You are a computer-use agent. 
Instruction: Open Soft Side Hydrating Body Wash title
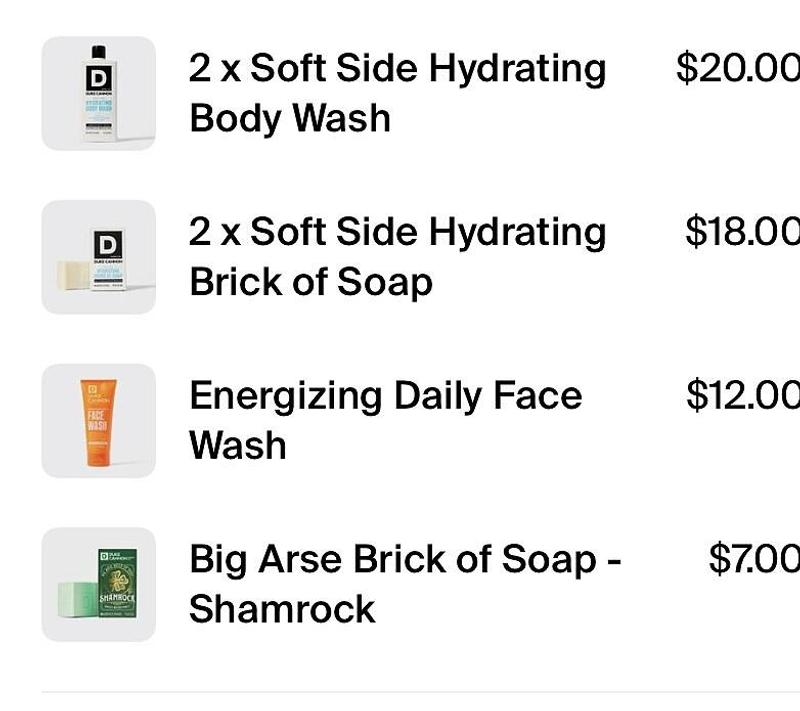coord(397,93)
